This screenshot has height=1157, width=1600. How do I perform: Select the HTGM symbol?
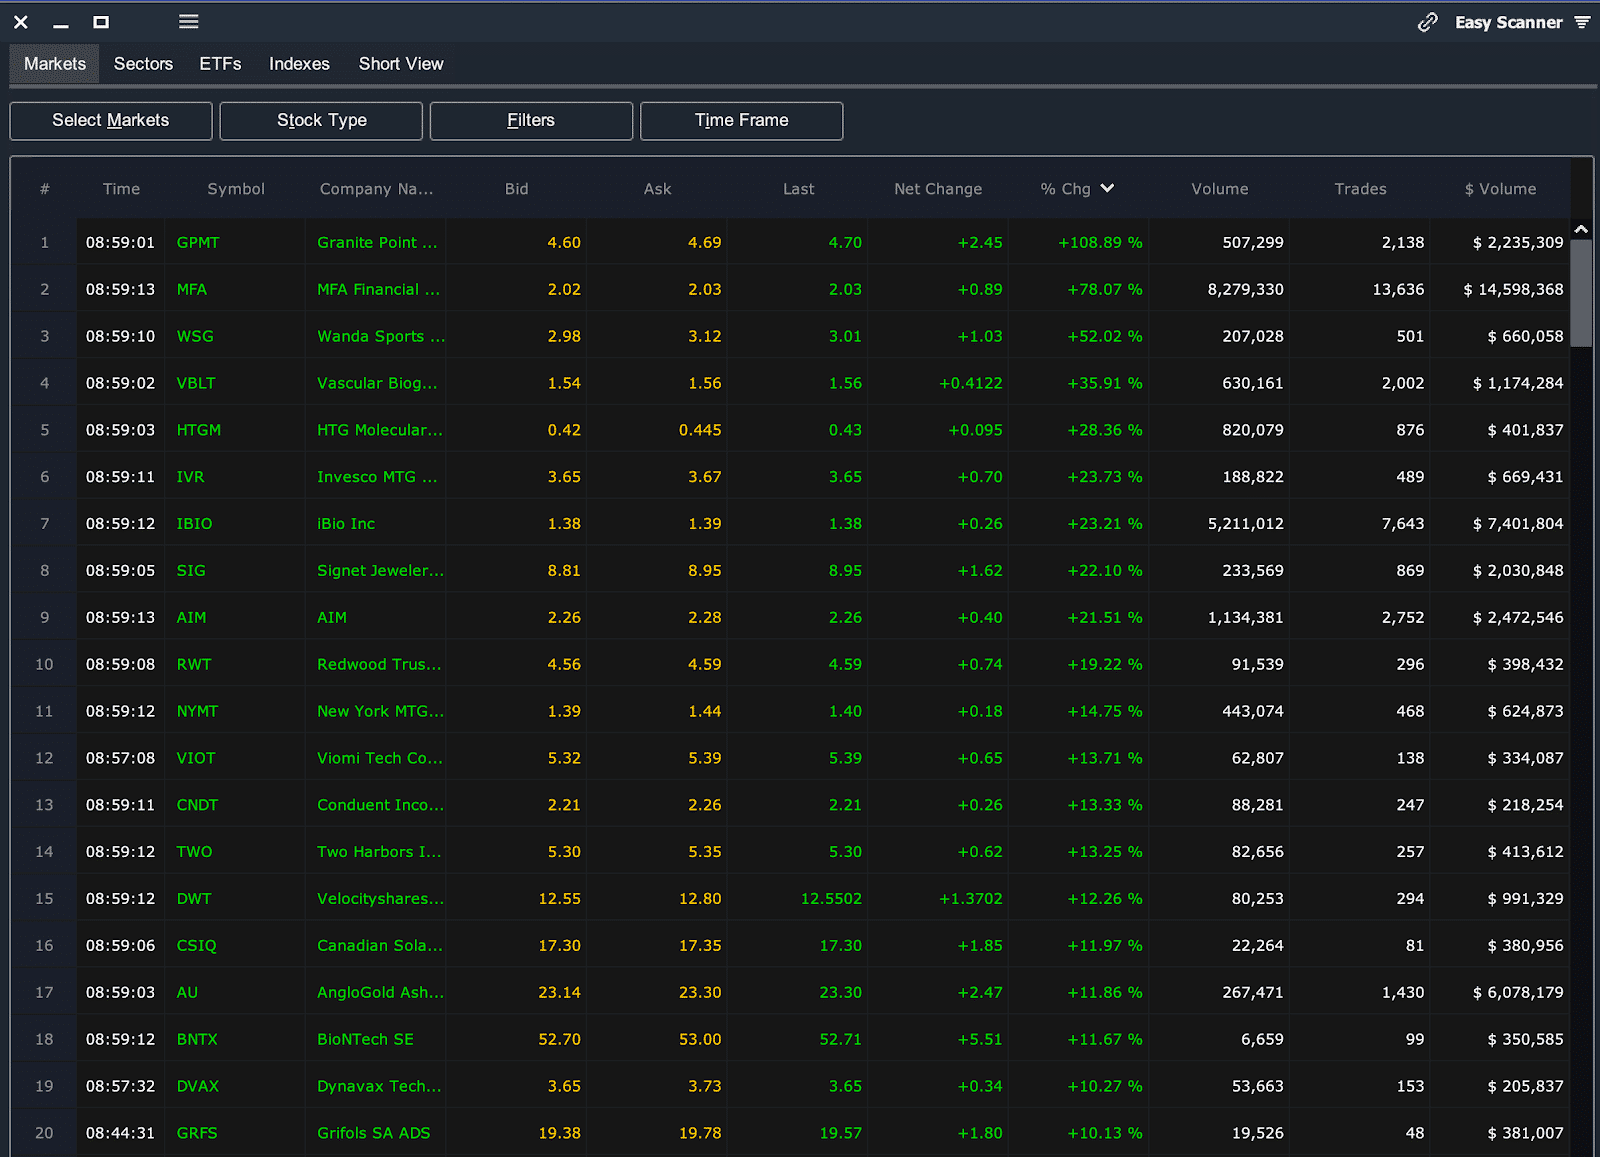coord(199,431)
